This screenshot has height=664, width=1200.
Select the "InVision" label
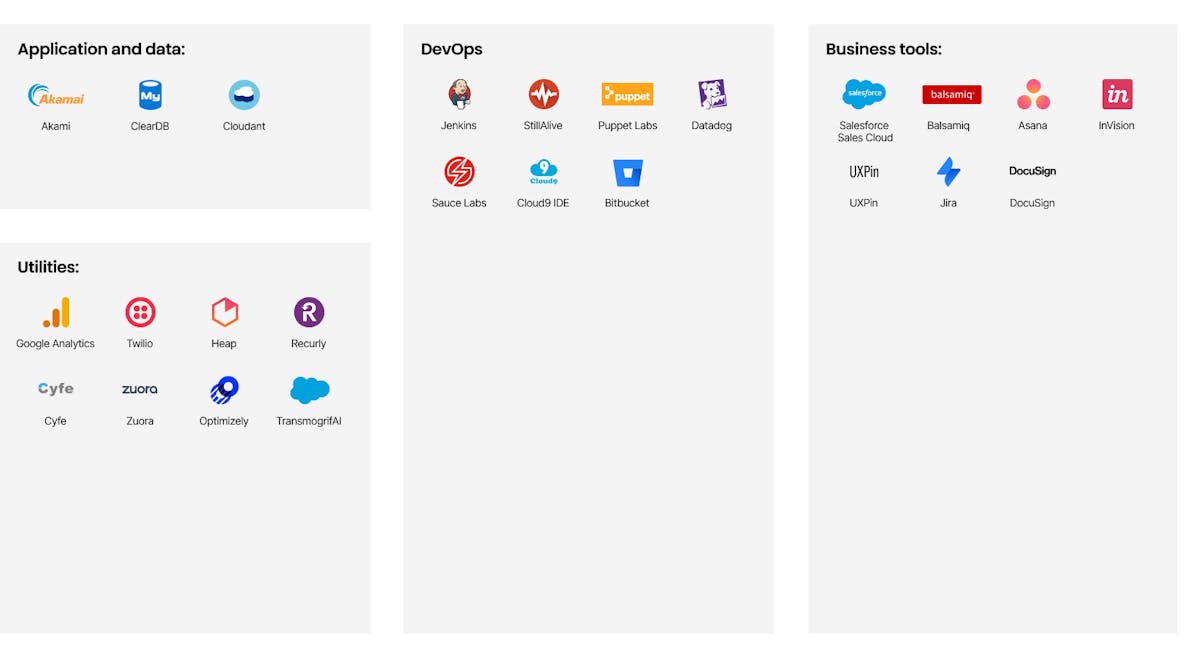(1117, 126)
